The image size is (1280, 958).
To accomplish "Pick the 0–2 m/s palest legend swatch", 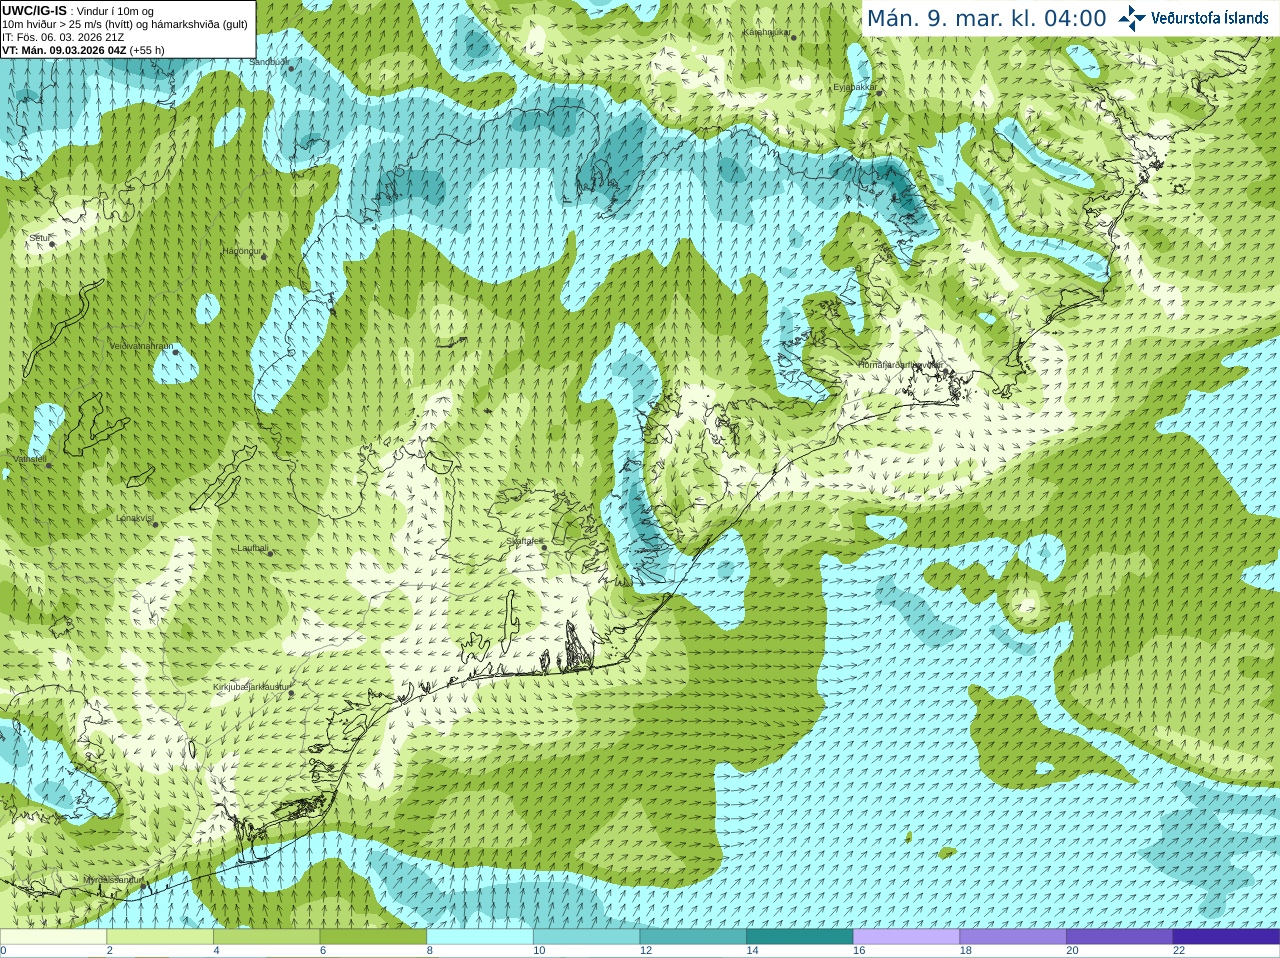I will pyautogui.click(x=53, y=937).
